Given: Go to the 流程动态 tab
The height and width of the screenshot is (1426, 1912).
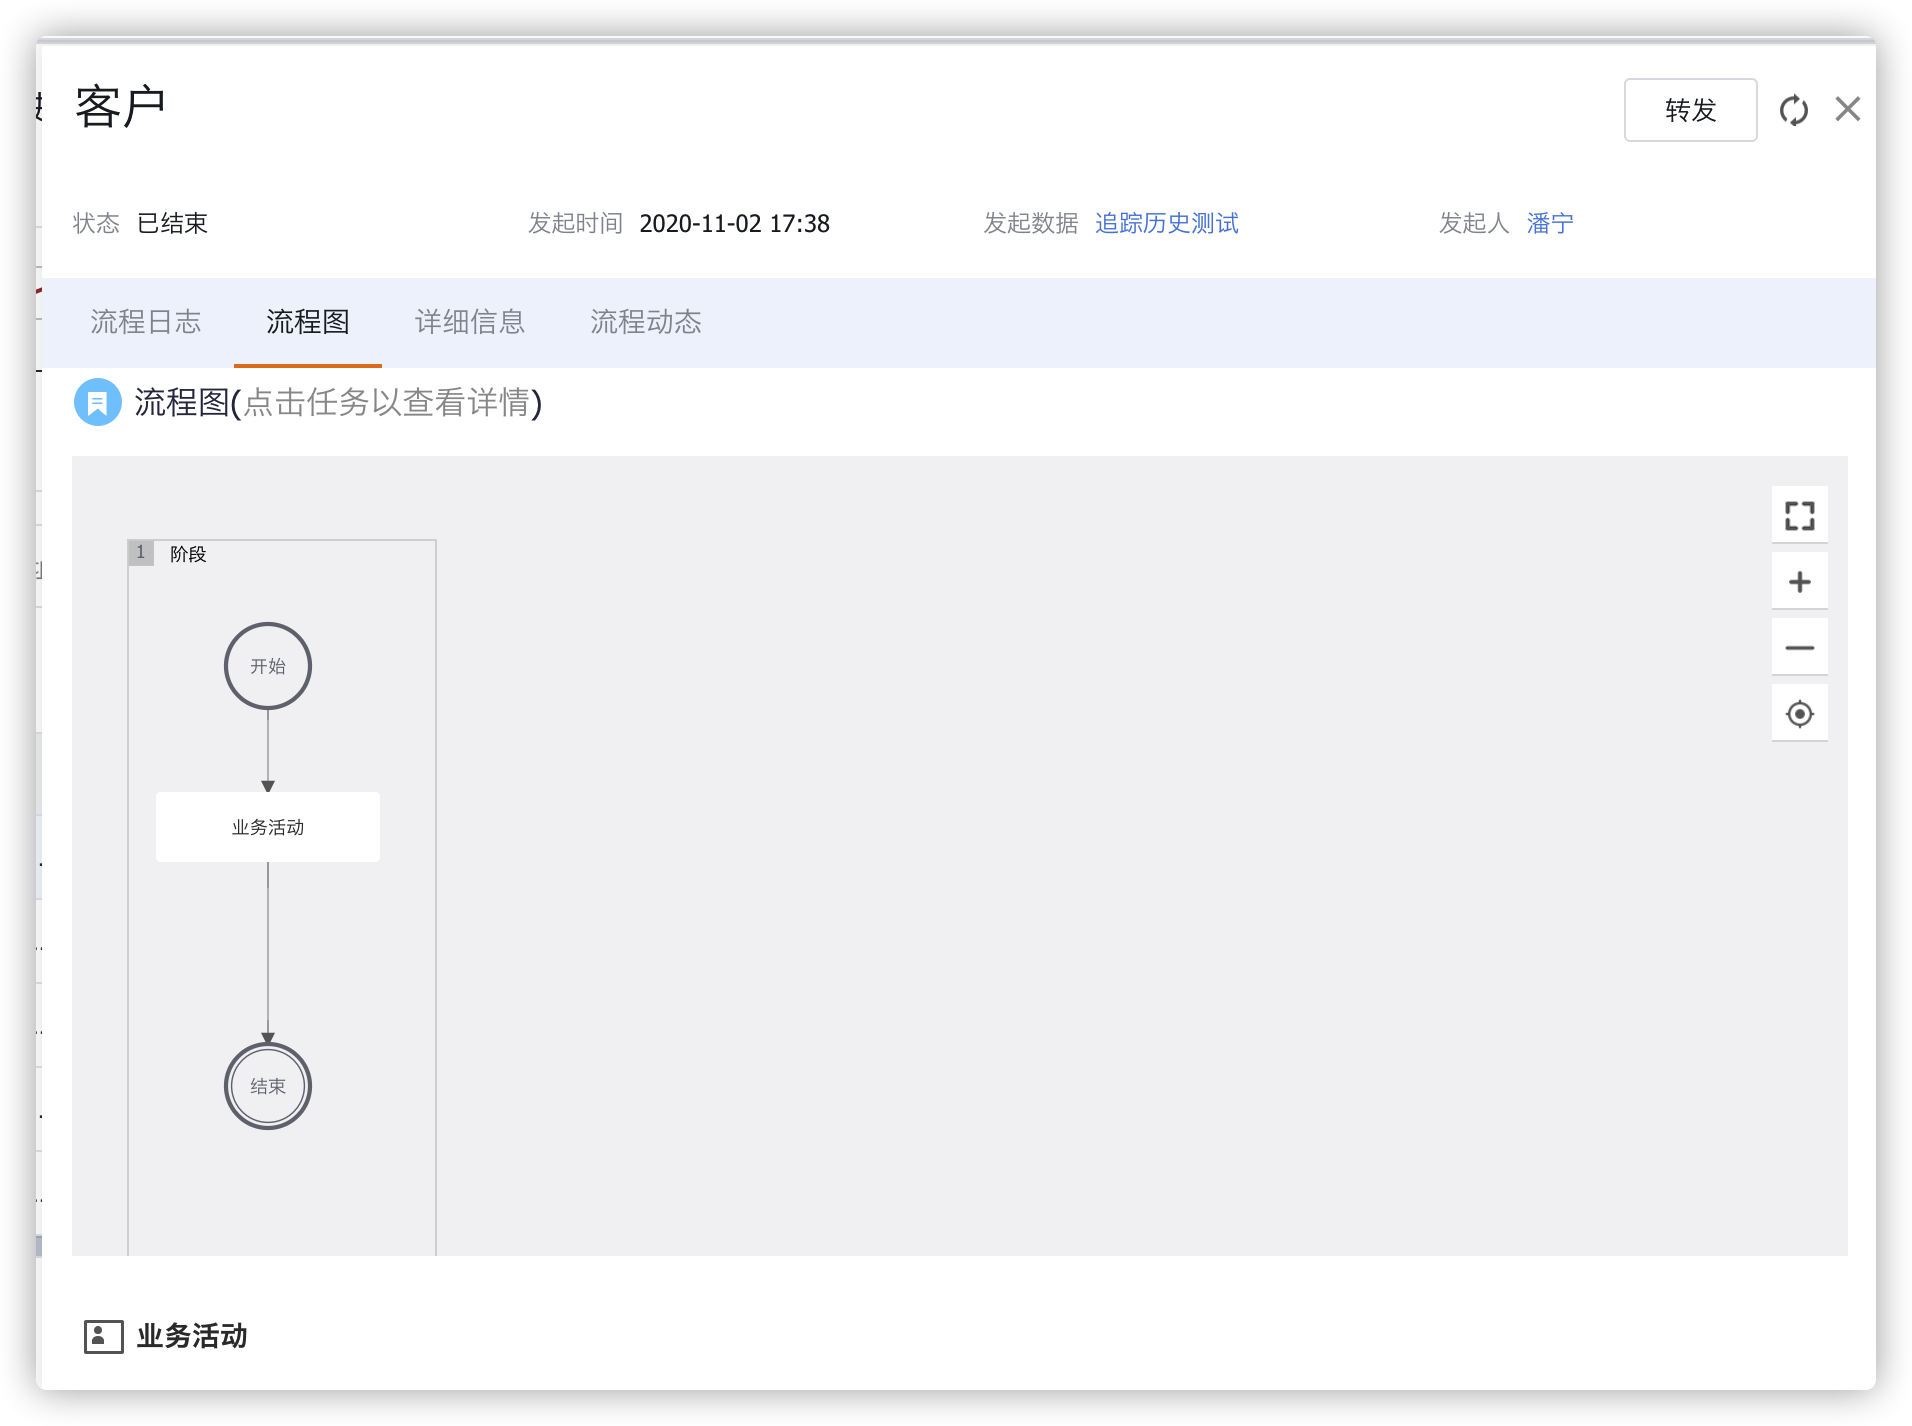Looking at the screenshot, I should 646,322.
